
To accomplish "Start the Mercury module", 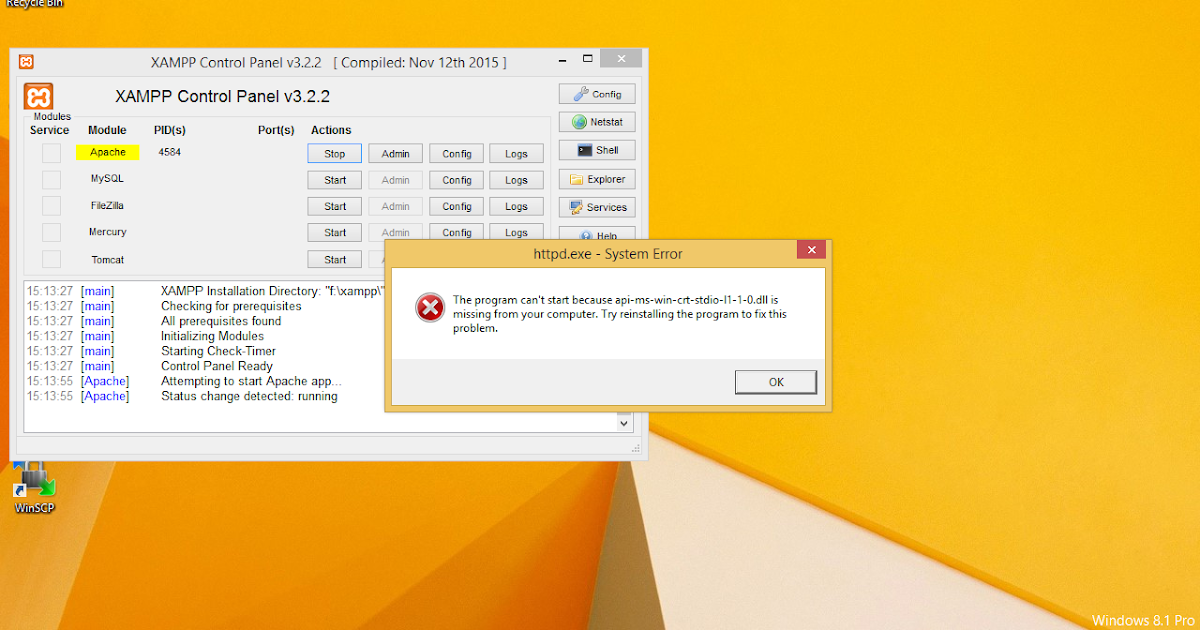I will [x=335, y=232].
